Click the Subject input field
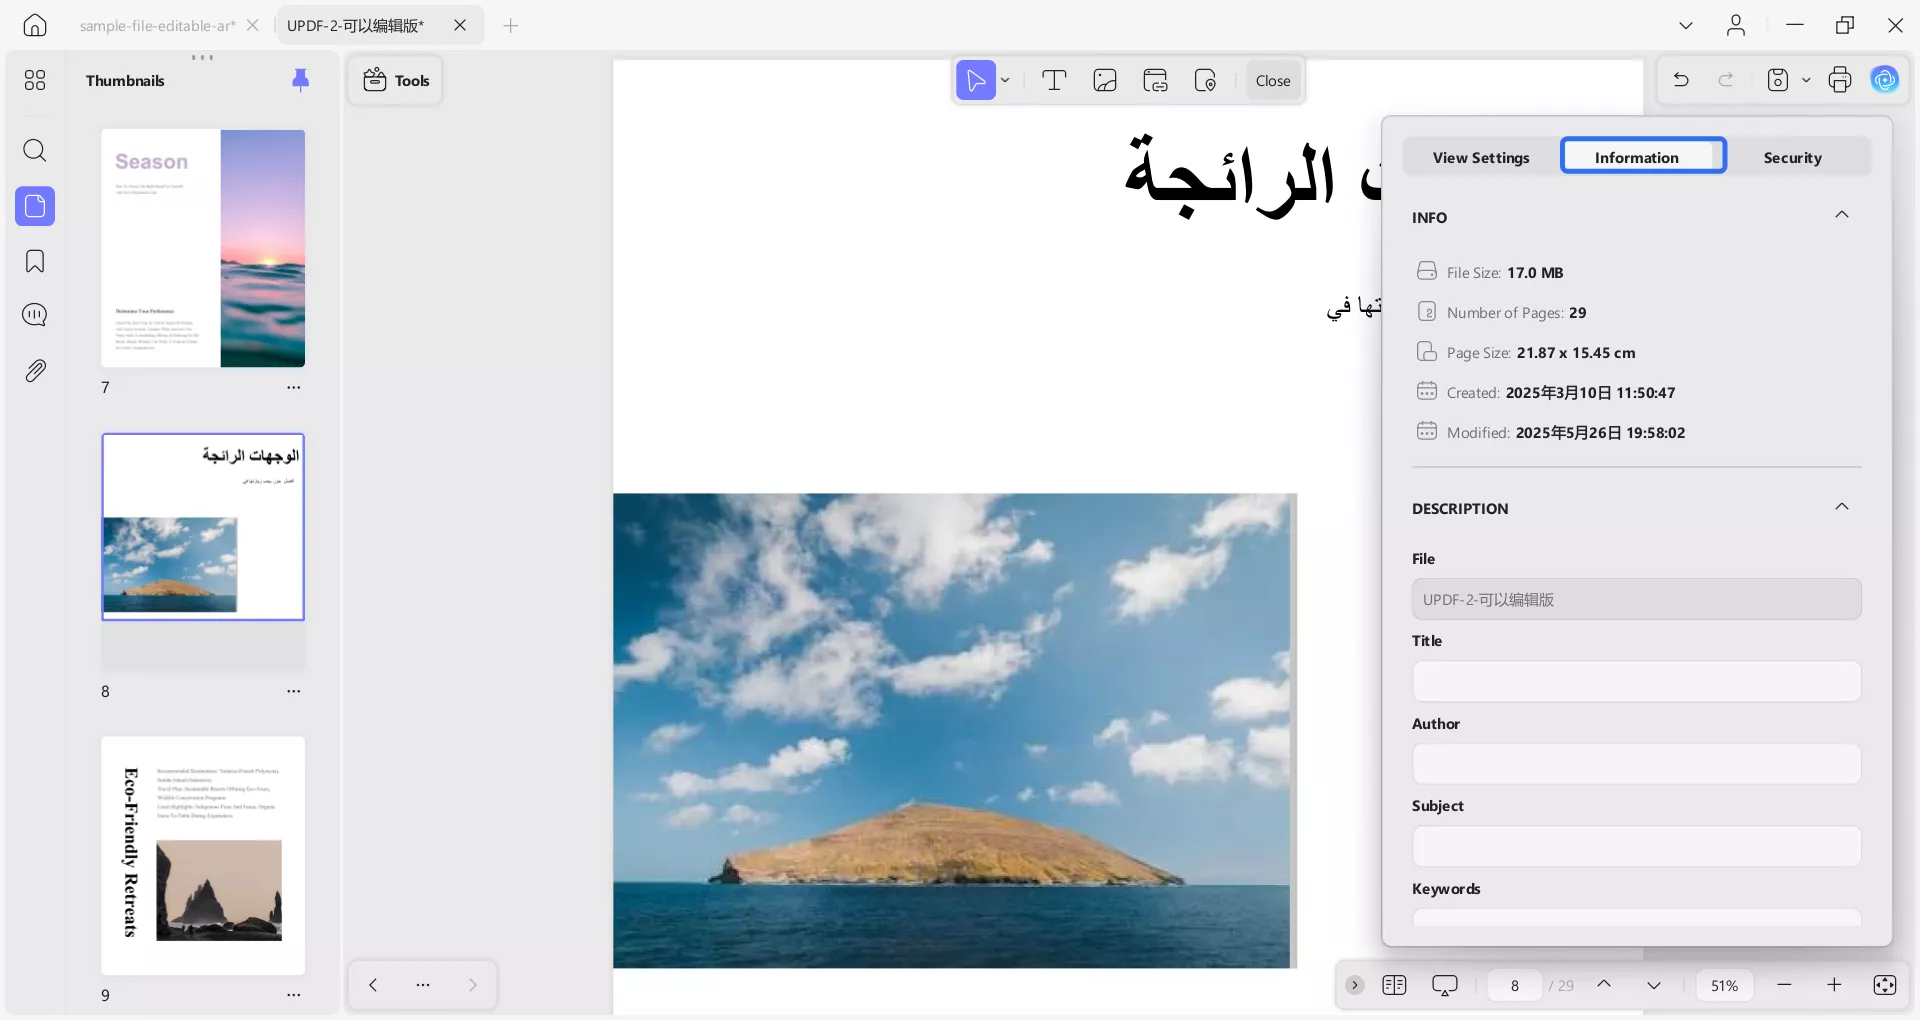The width and height of the screenshot is (1920, 1020). [1636, 846]
